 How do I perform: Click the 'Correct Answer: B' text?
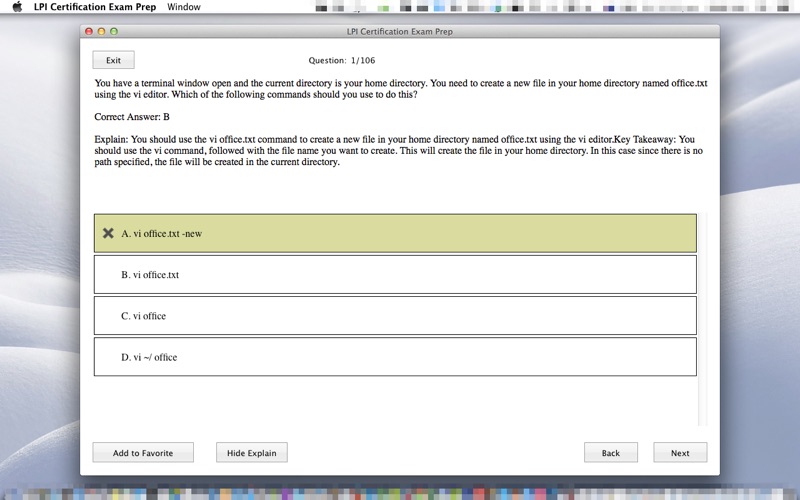pyautogui.click(x=132, y=117)
